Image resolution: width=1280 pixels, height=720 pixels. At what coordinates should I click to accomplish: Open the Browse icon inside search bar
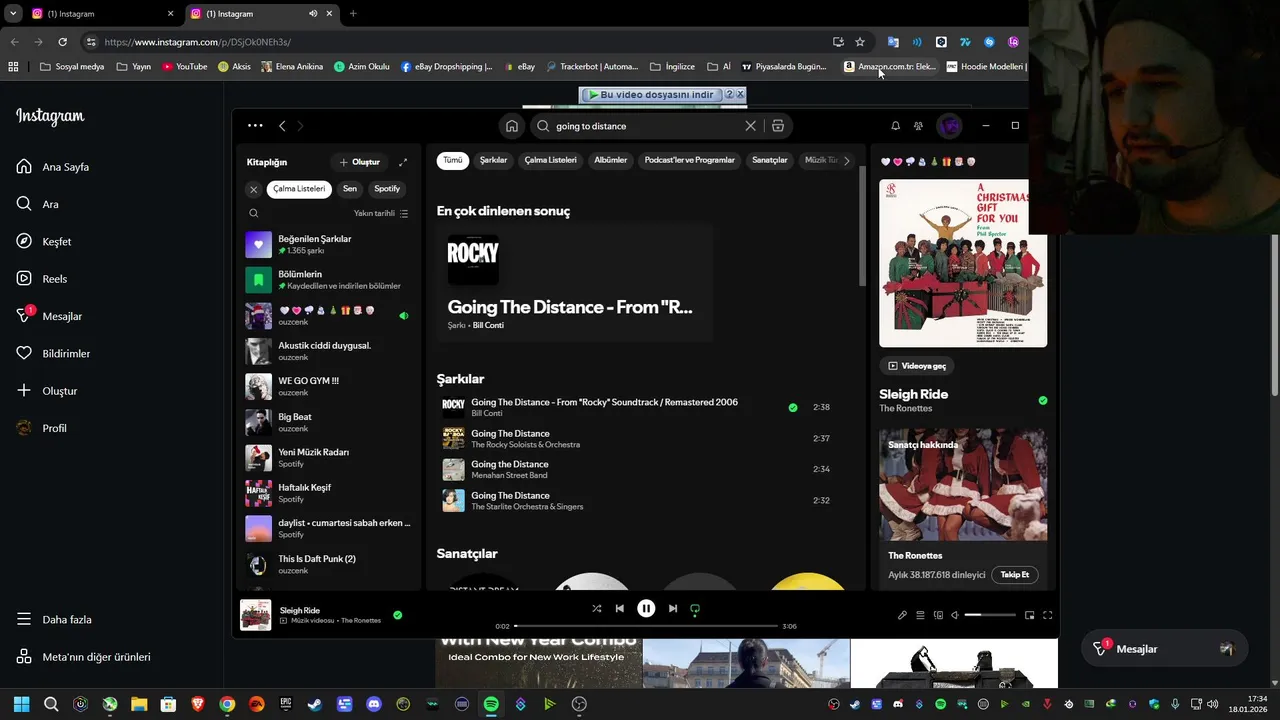click(777, 126)
